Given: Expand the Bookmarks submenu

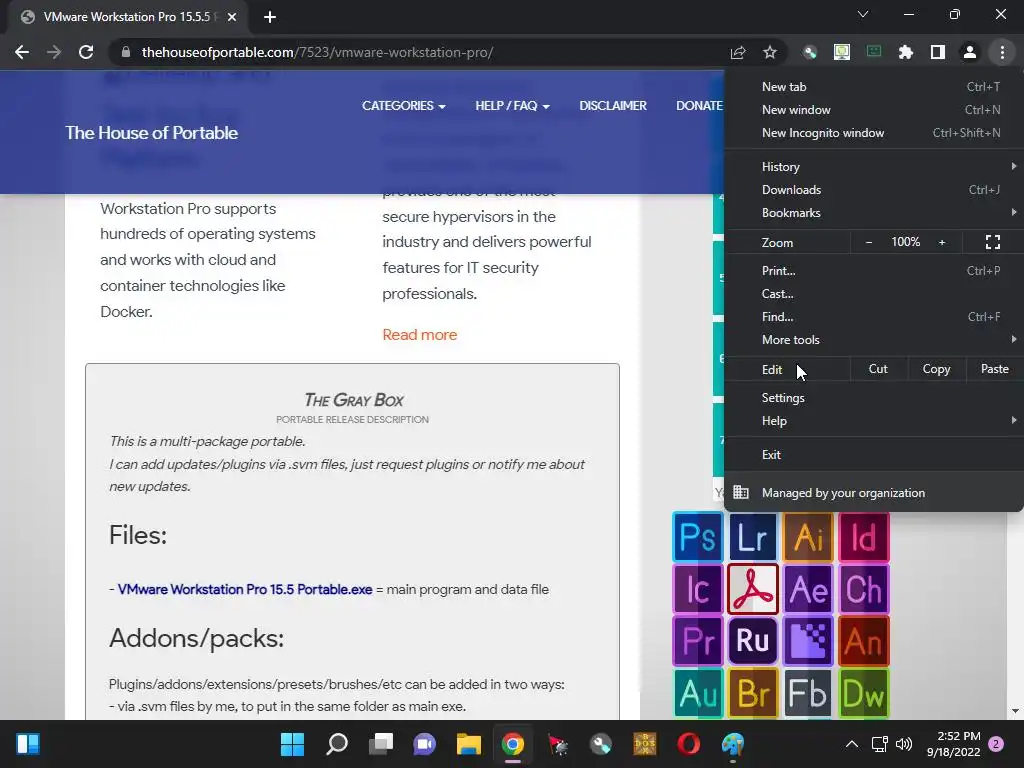Looking at the screenshot, I should click(x=874, y=213).
